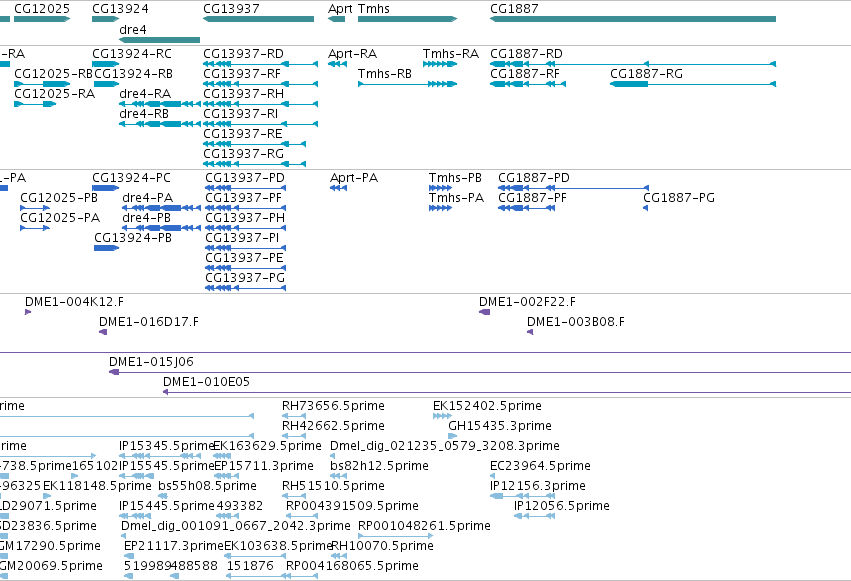
Task: Select transcript Tmhs-RA
Action: pos(440,64)
